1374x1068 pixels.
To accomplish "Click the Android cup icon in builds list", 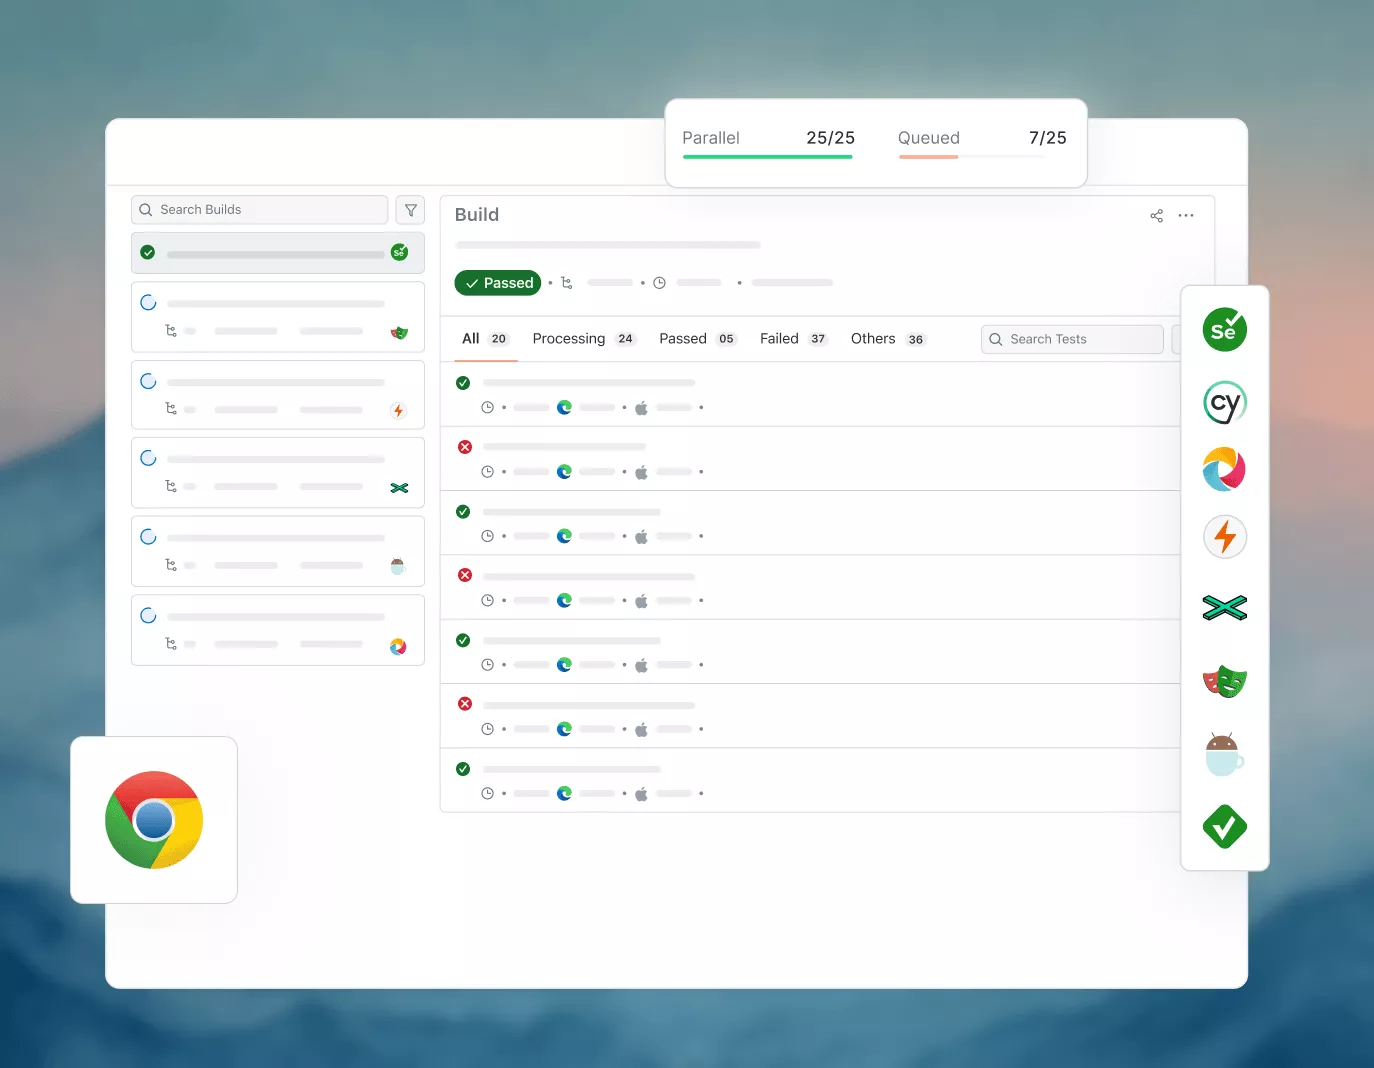I will coord(398,566).
